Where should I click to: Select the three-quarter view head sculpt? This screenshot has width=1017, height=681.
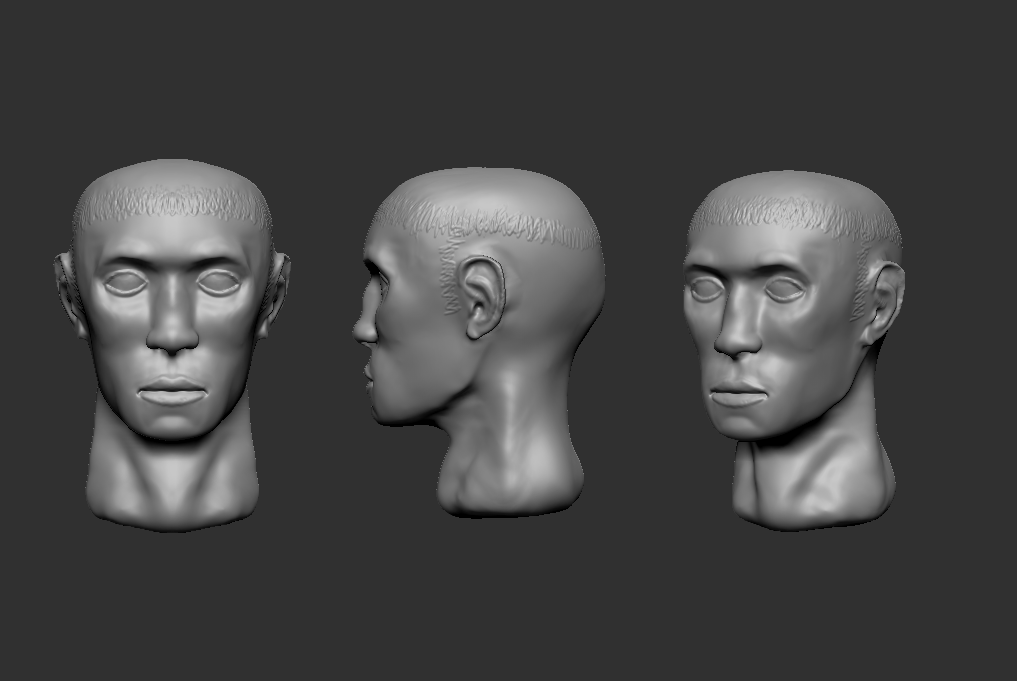point(793,350)
